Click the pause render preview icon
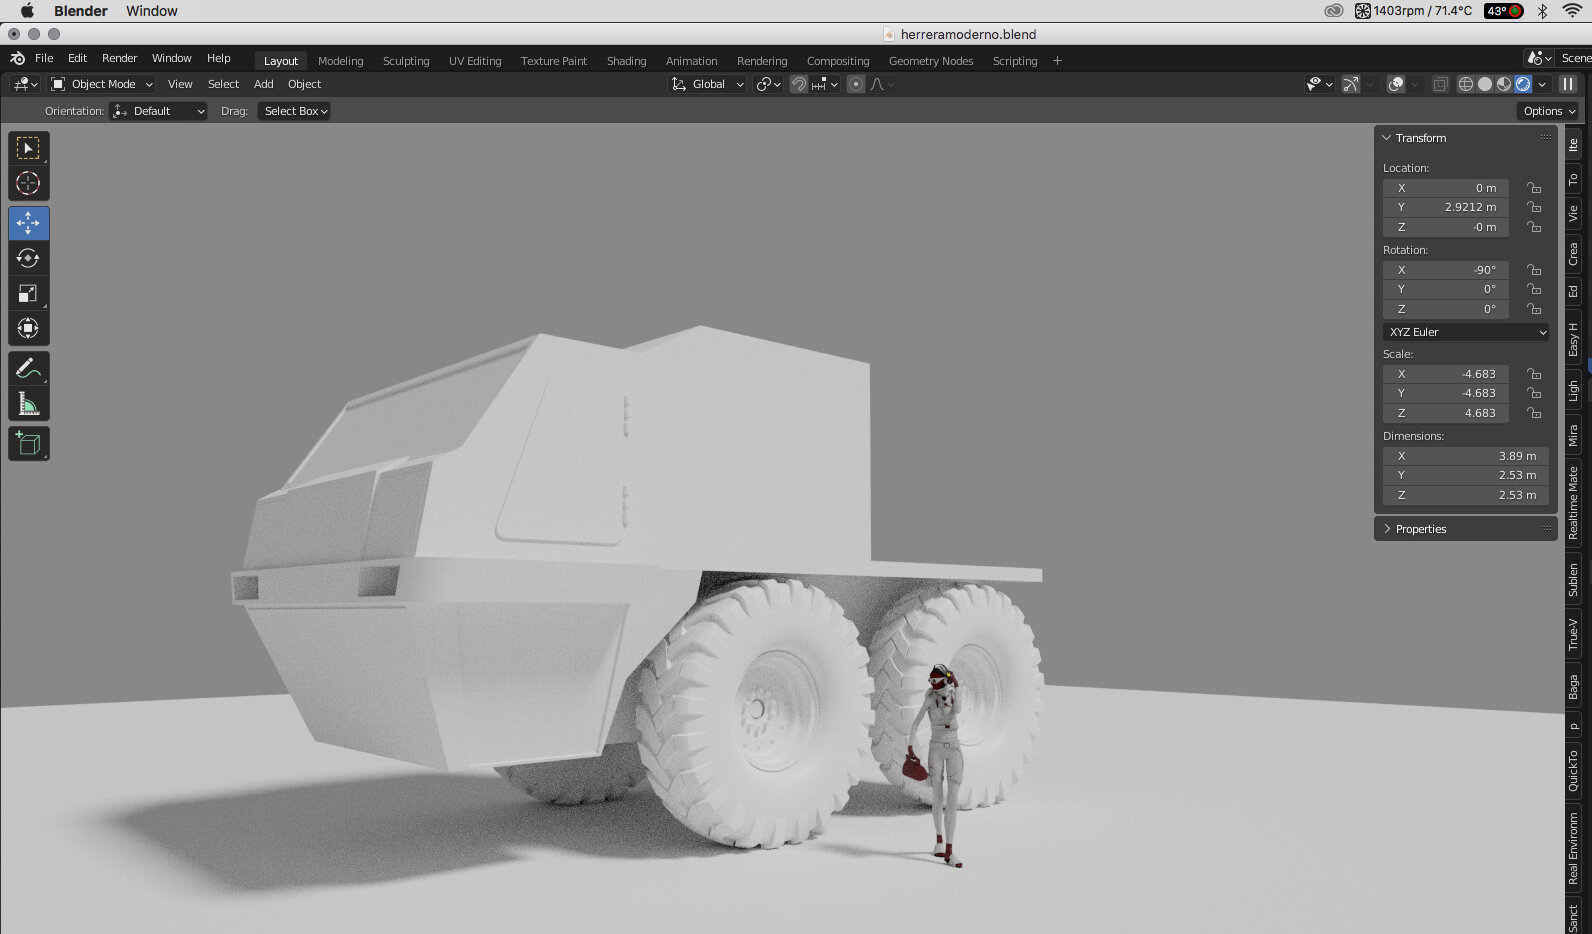Screen dimensions: 1592x934 click(1568, 84)
